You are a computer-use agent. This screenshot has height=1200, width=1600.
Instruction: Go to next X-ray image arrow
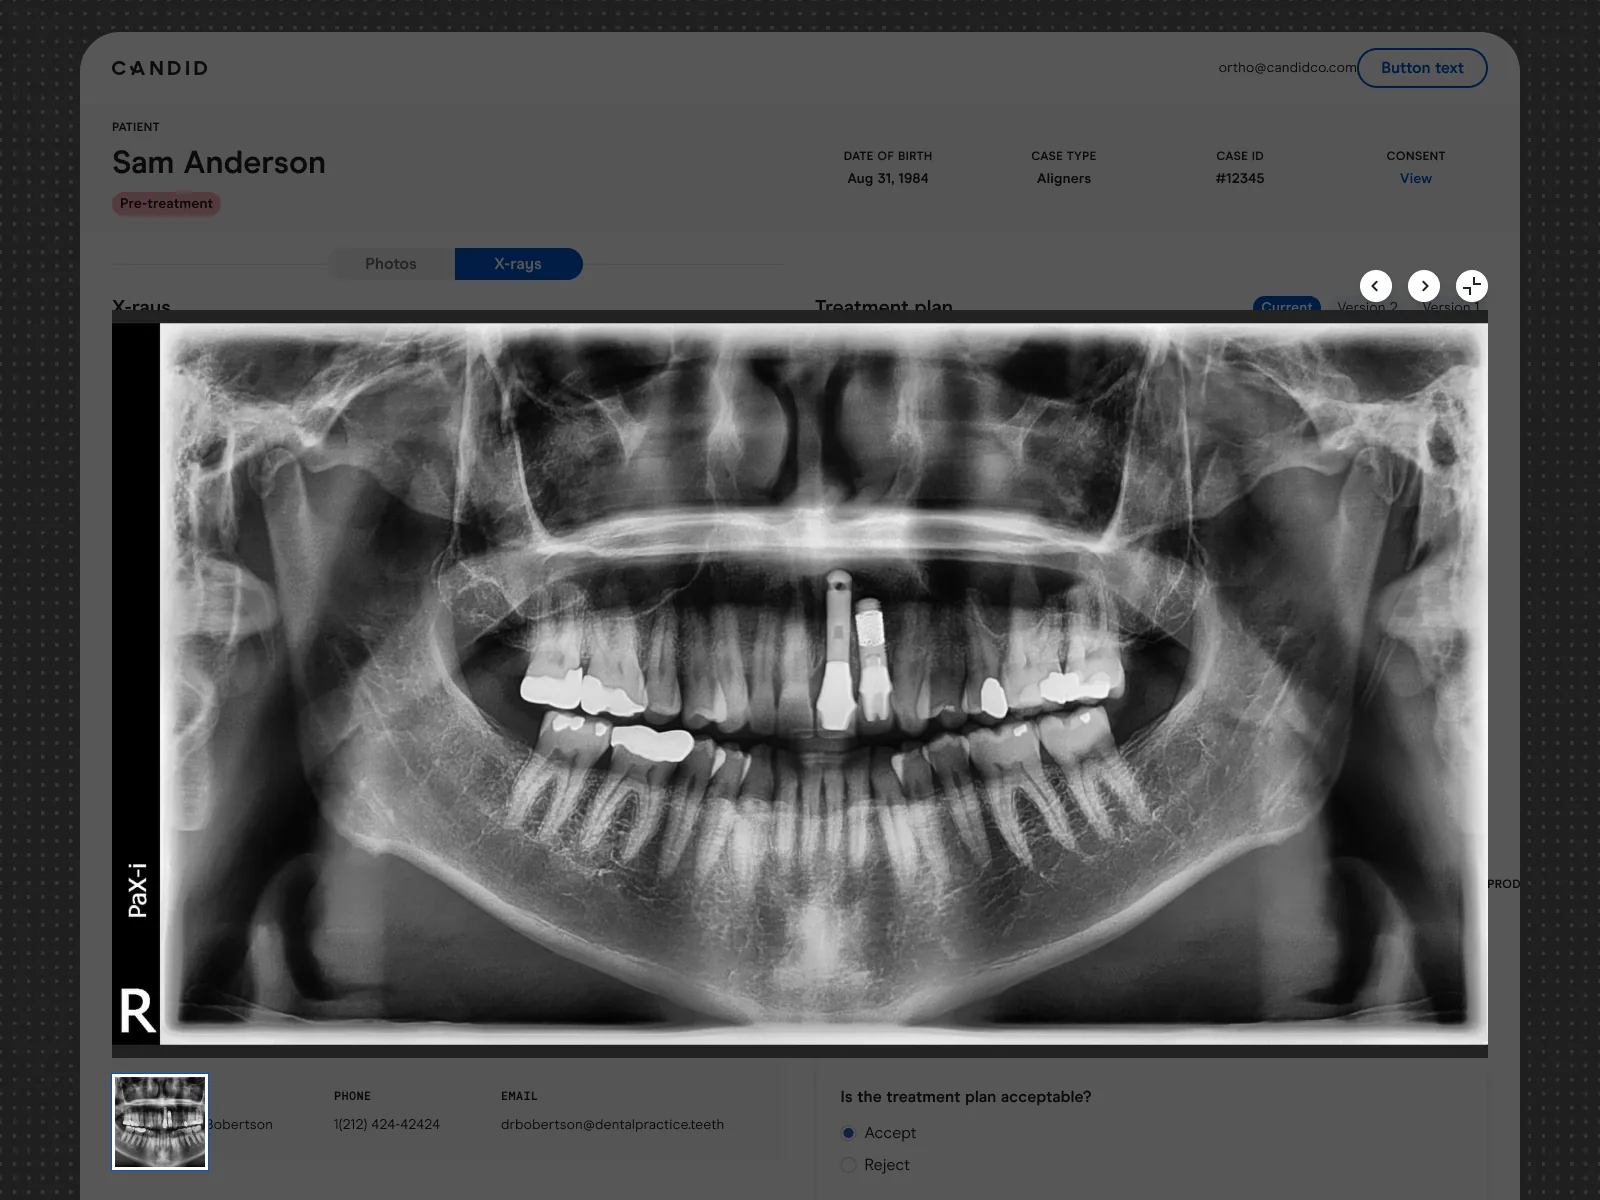pyautogui.click(x=1424, y=286)
